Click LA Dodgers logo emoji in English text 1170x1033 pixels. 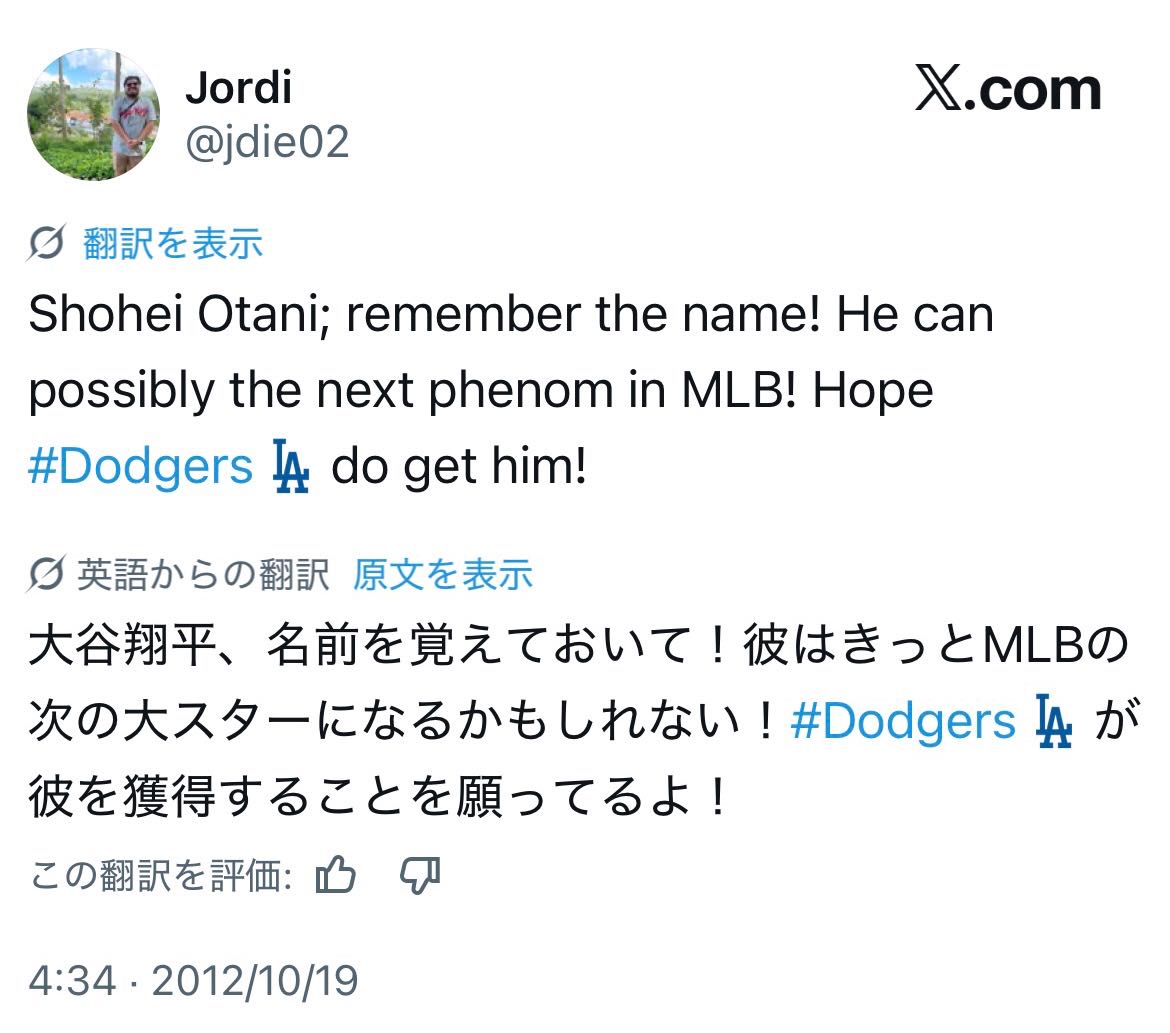pos(291,468)
